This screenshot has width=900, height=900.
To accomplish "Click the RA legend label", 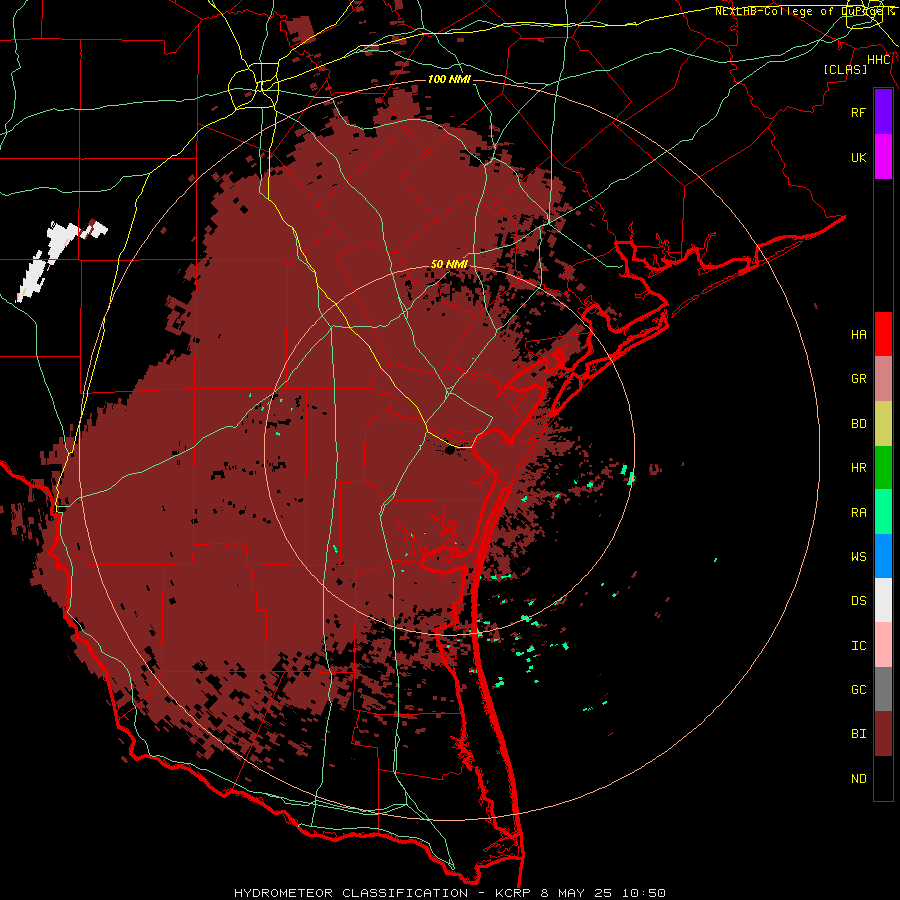I will point(858,512).
